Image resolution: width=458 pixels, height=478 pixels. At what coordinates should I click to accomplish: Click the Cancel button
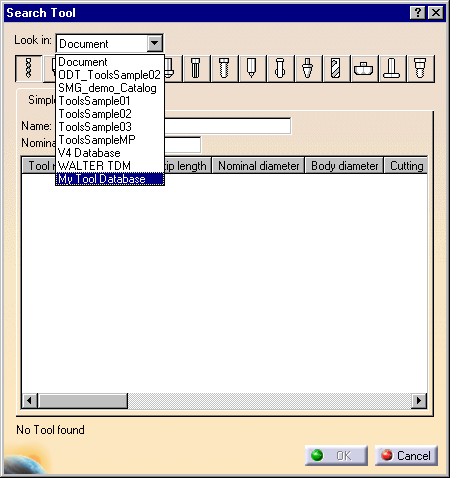pos(406,455)
